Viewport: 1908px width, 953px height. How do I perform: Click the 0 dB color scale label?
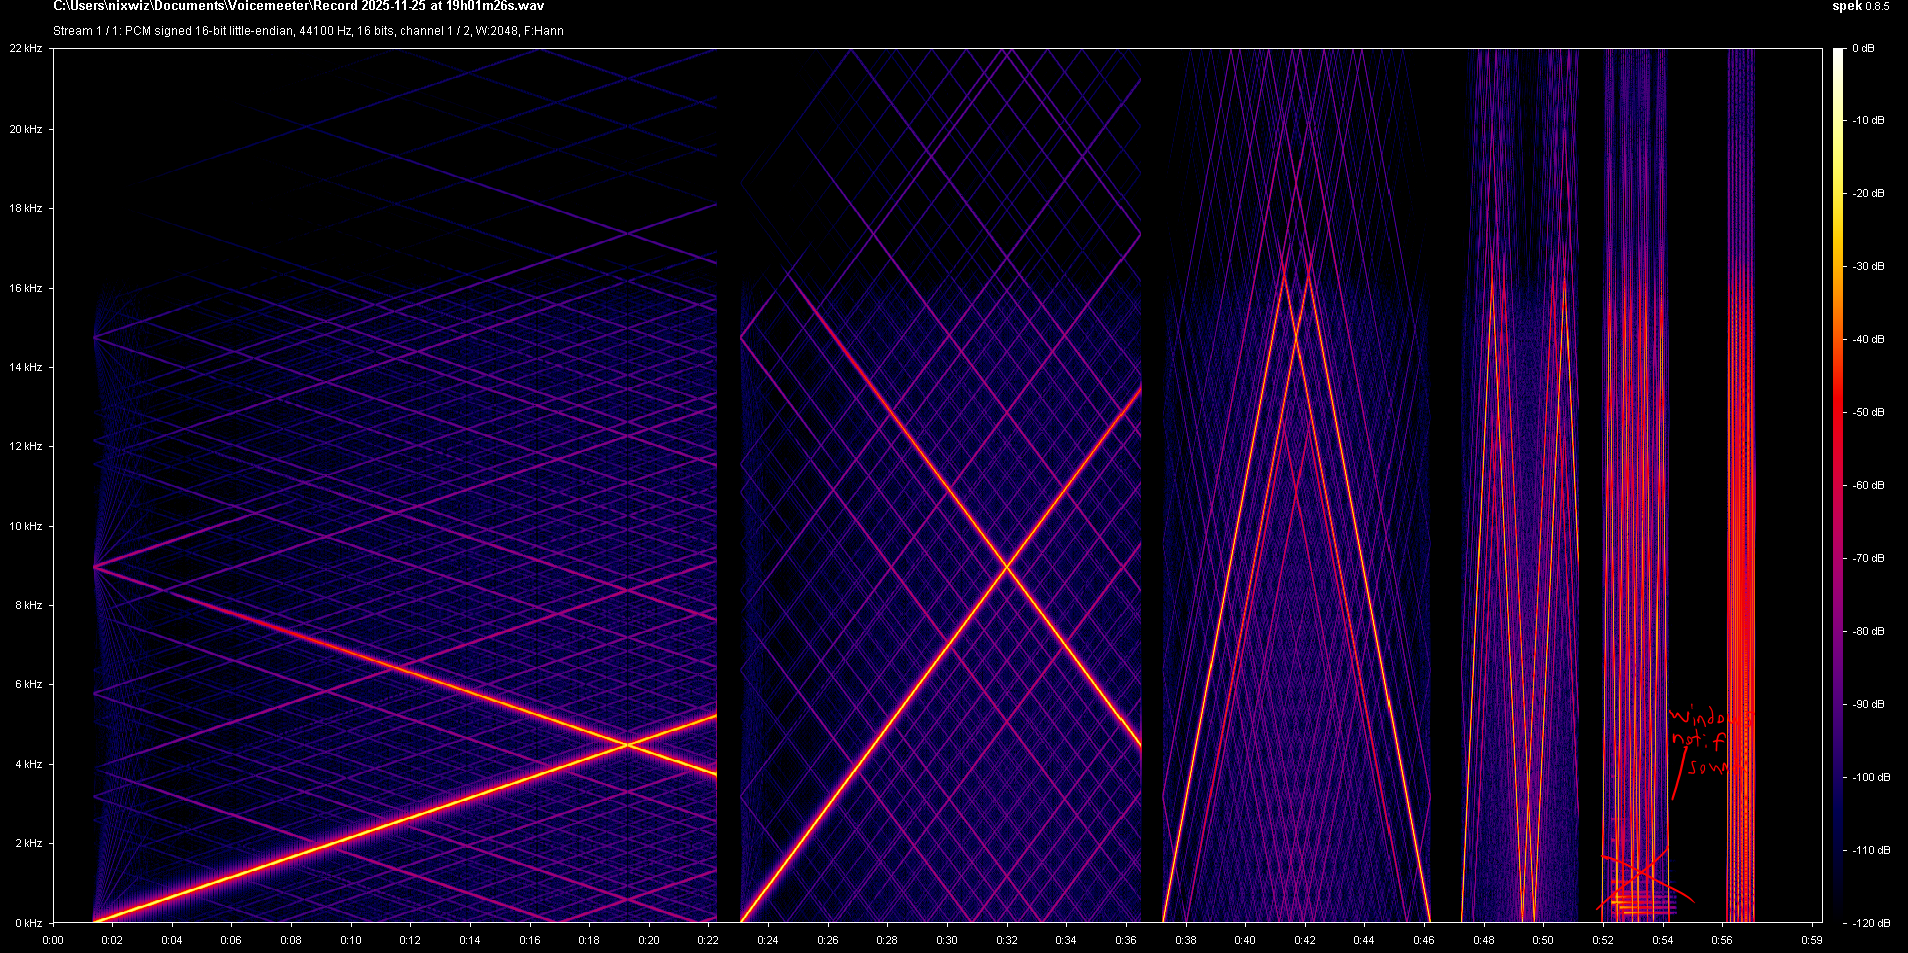point(1863,49)
